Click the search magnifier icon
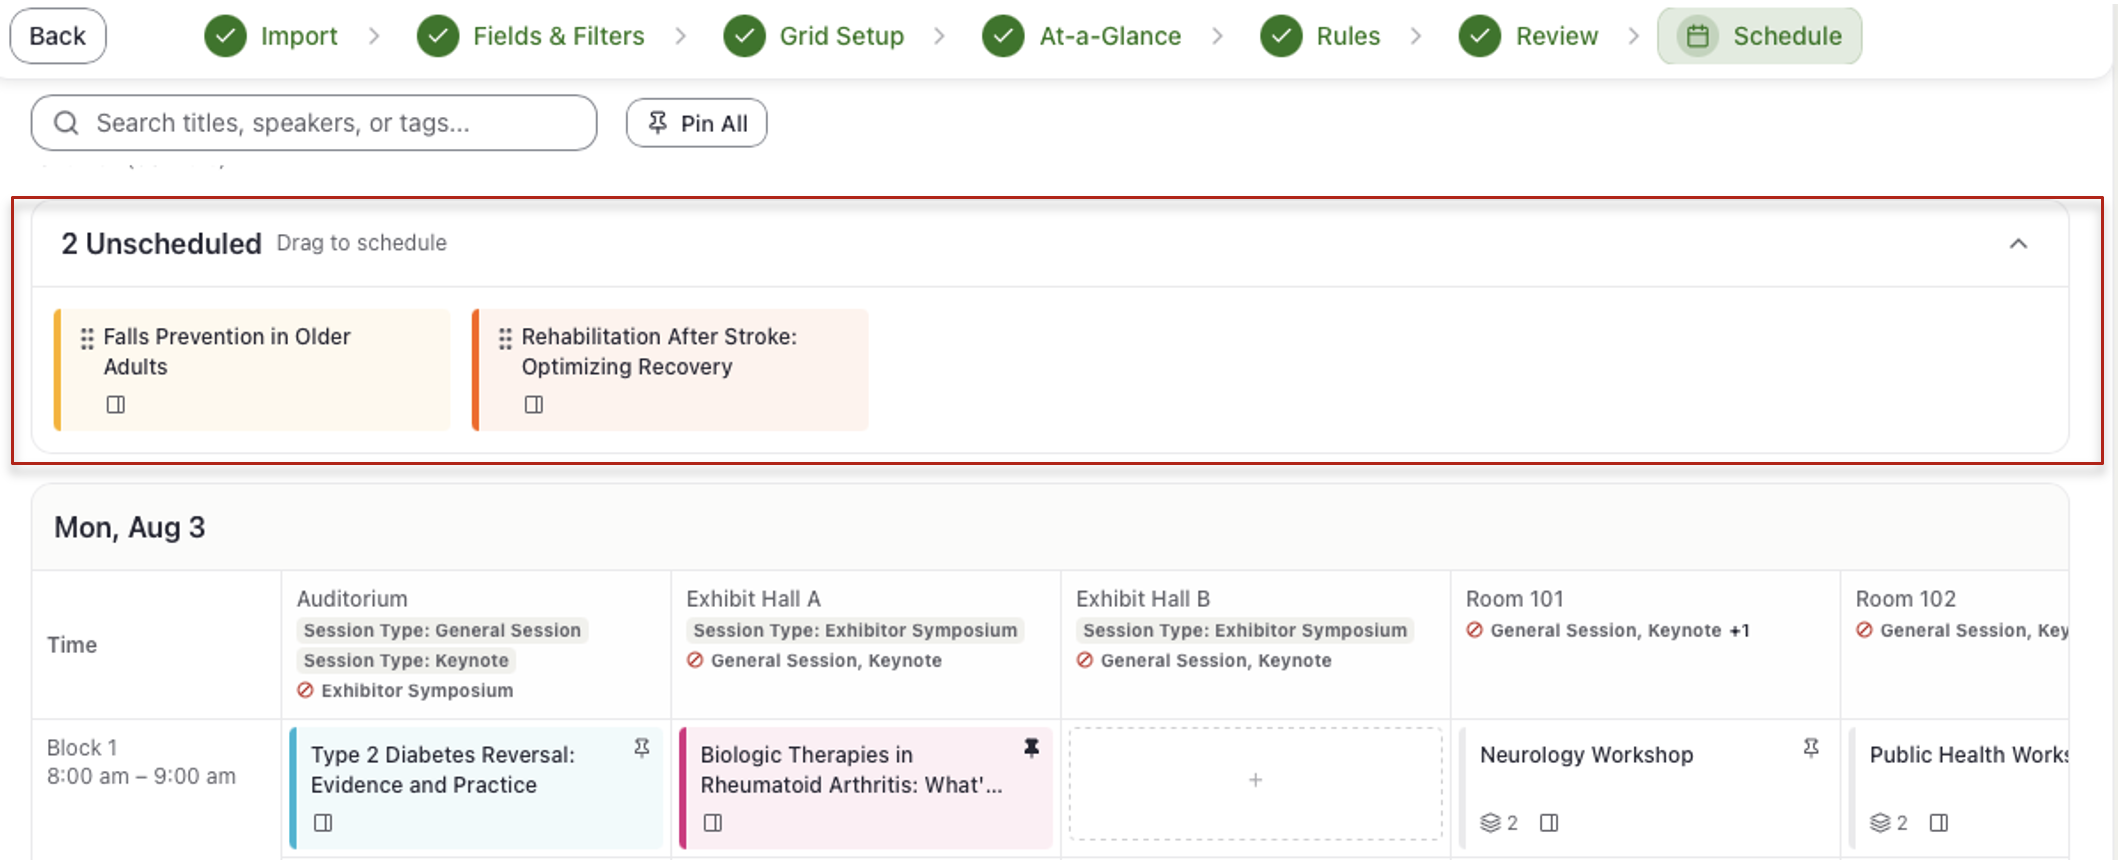 tap(66, 123)
